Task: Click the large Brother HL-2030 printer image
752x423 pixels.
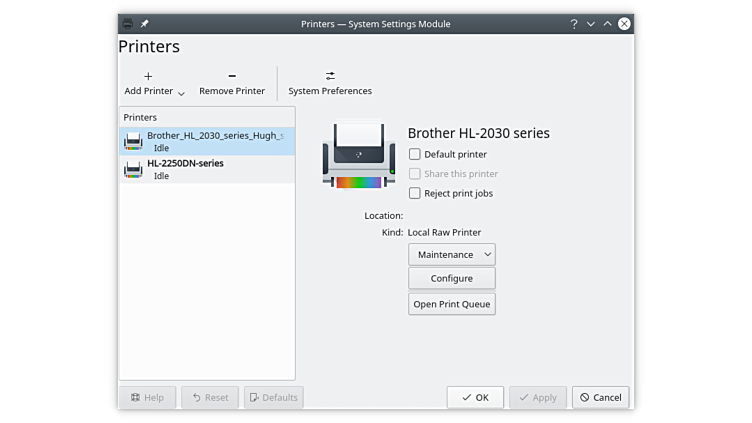Action: point(357,154)
